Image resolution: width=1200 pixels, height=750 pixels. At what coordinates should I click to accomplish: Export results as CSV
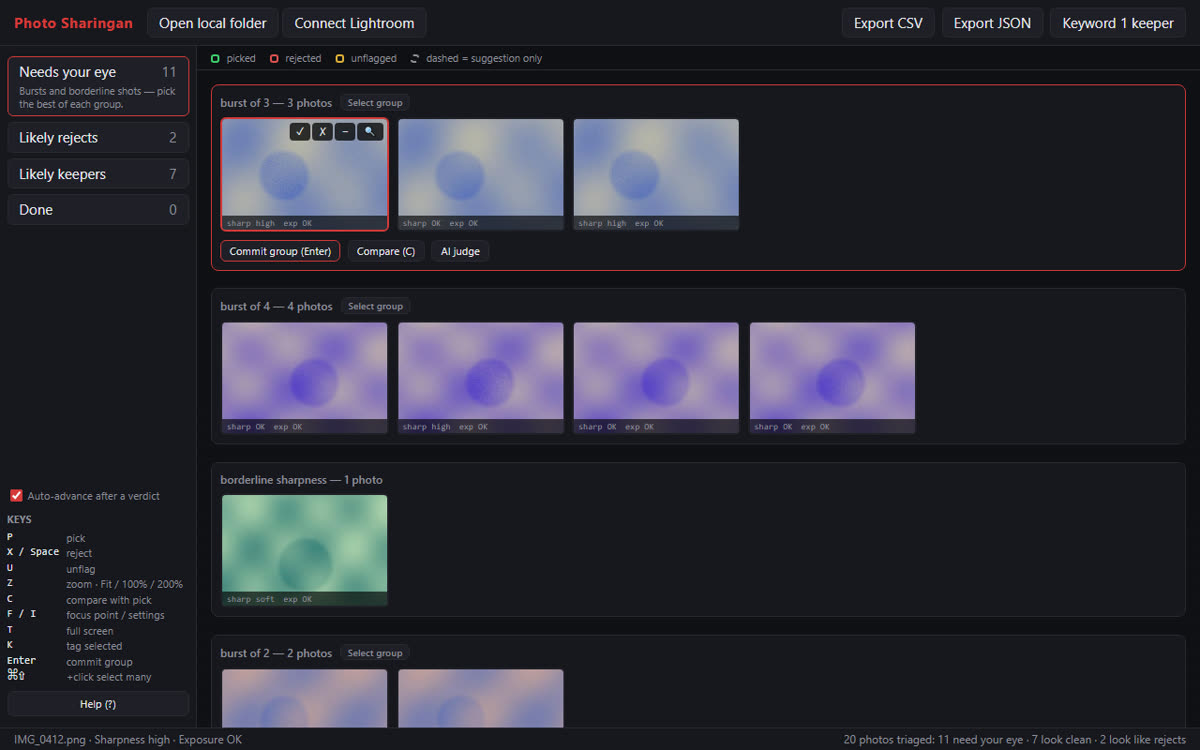point(888,23)
